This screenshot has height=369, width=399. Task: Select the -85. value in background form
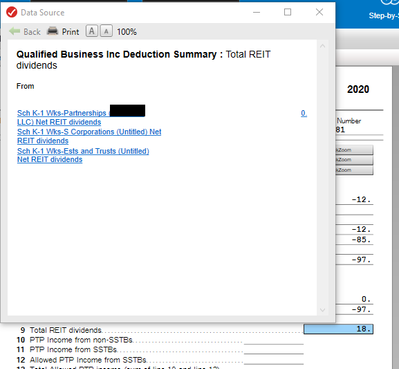361,240
